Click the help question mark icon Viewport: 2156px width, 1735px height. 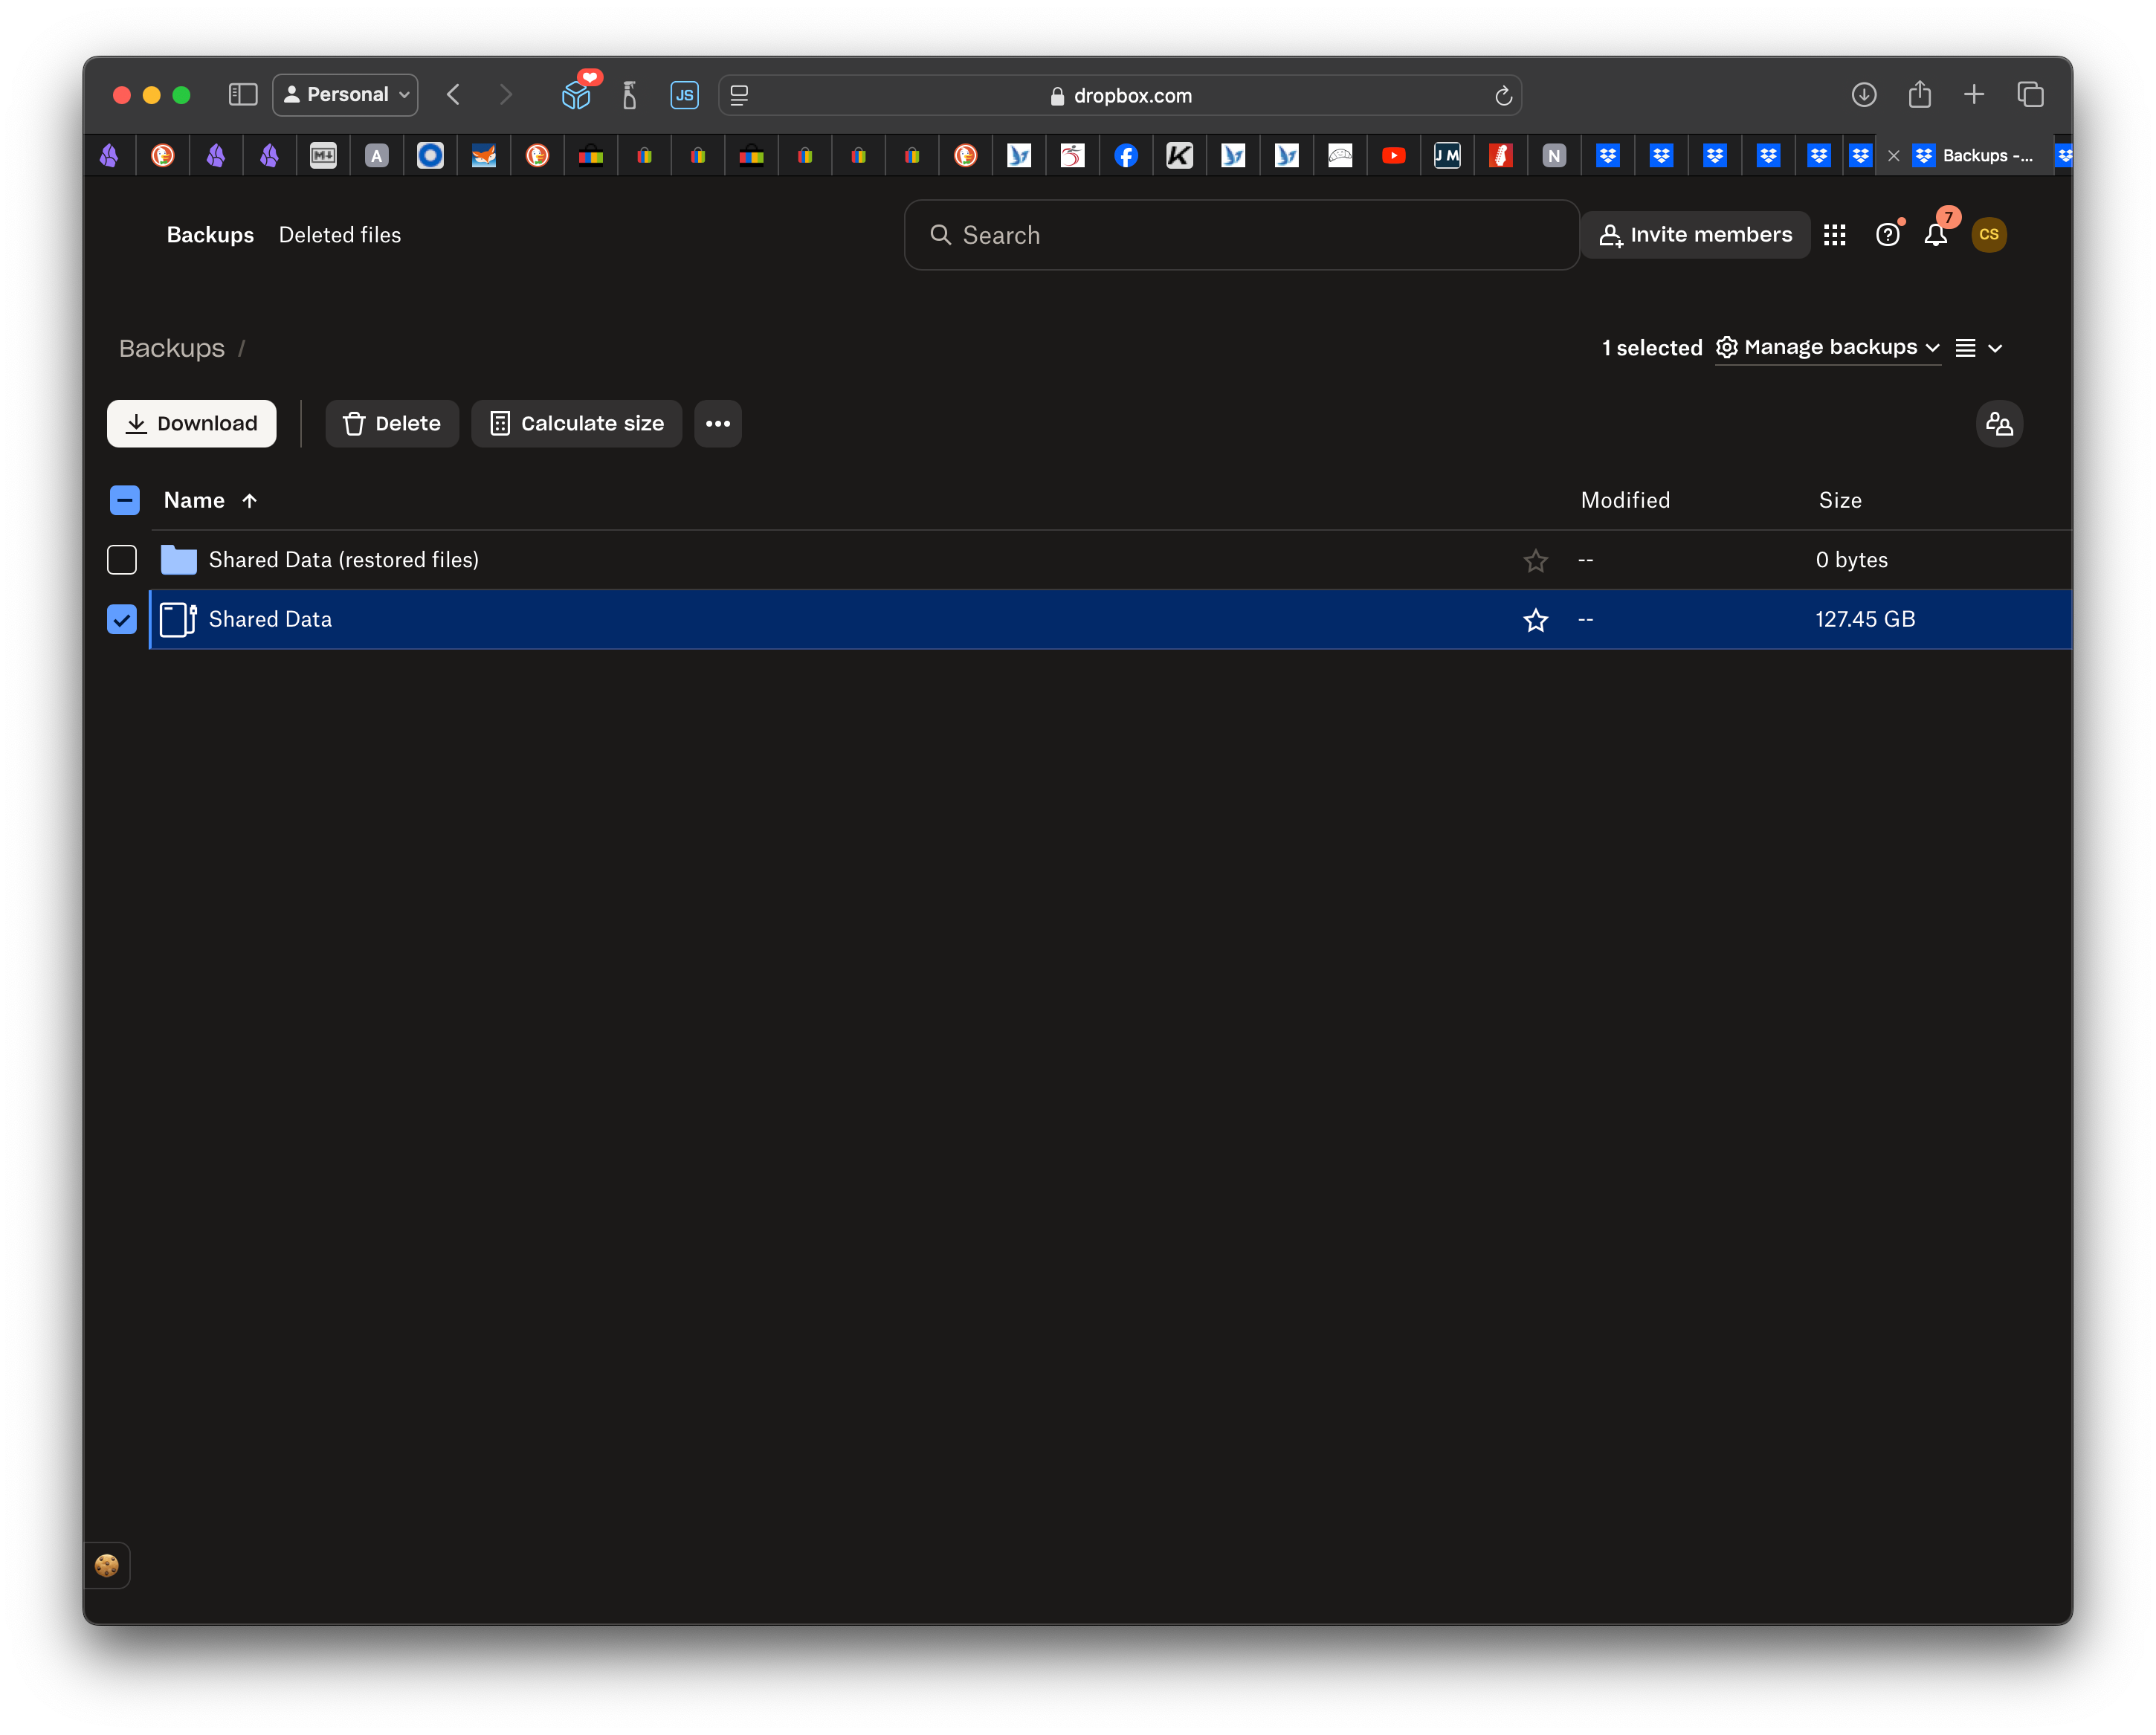click(x=1887, y=235)
